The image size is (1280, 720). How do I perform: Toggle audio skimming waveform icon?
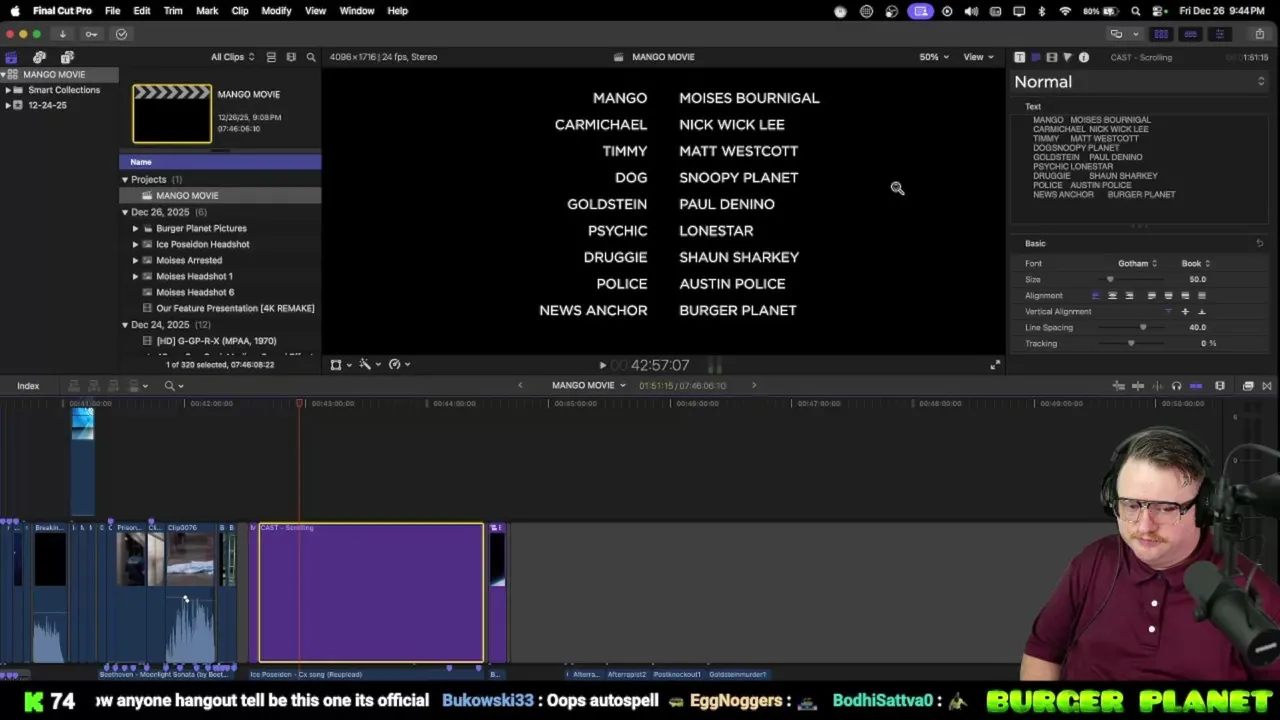click(x=1156, y=386)
